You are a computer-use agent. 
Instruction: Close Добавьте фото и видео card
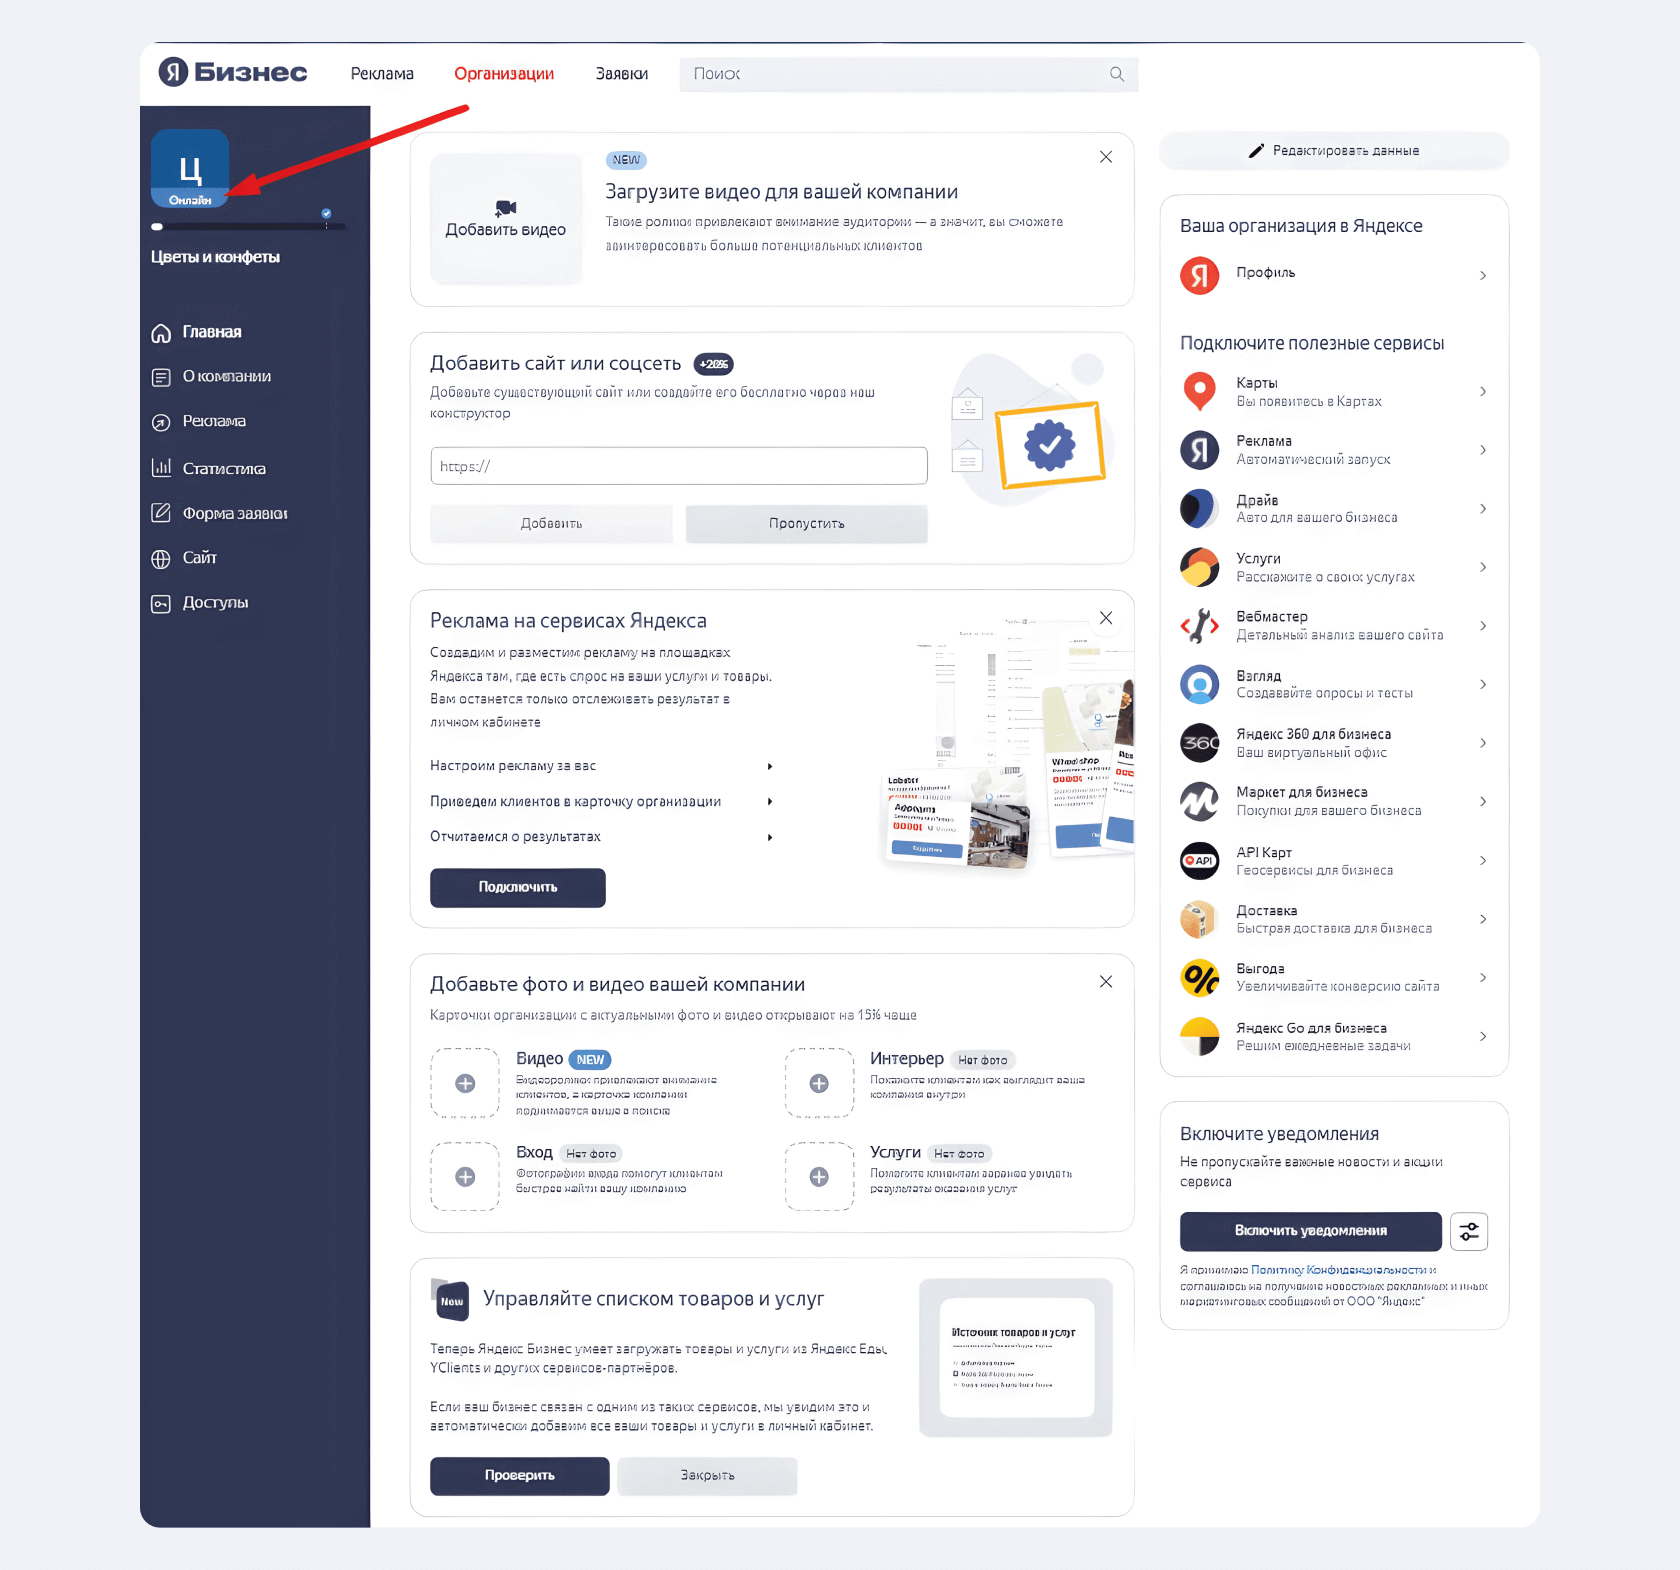[1106, 982]
